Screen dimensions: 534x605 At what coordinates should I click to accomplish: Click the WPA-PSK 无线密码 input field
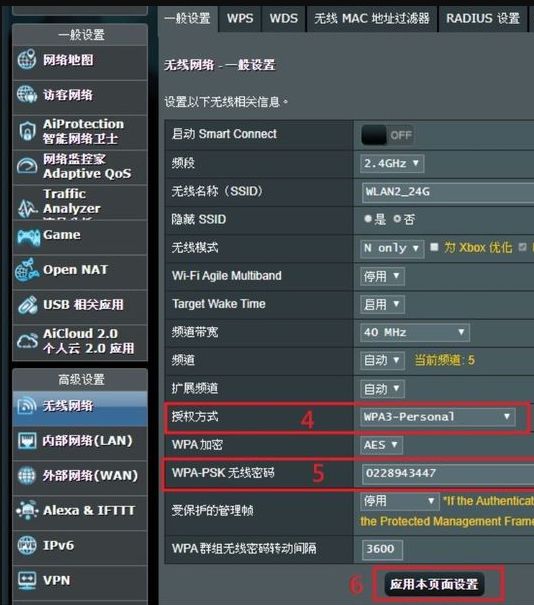pos(448,473)
